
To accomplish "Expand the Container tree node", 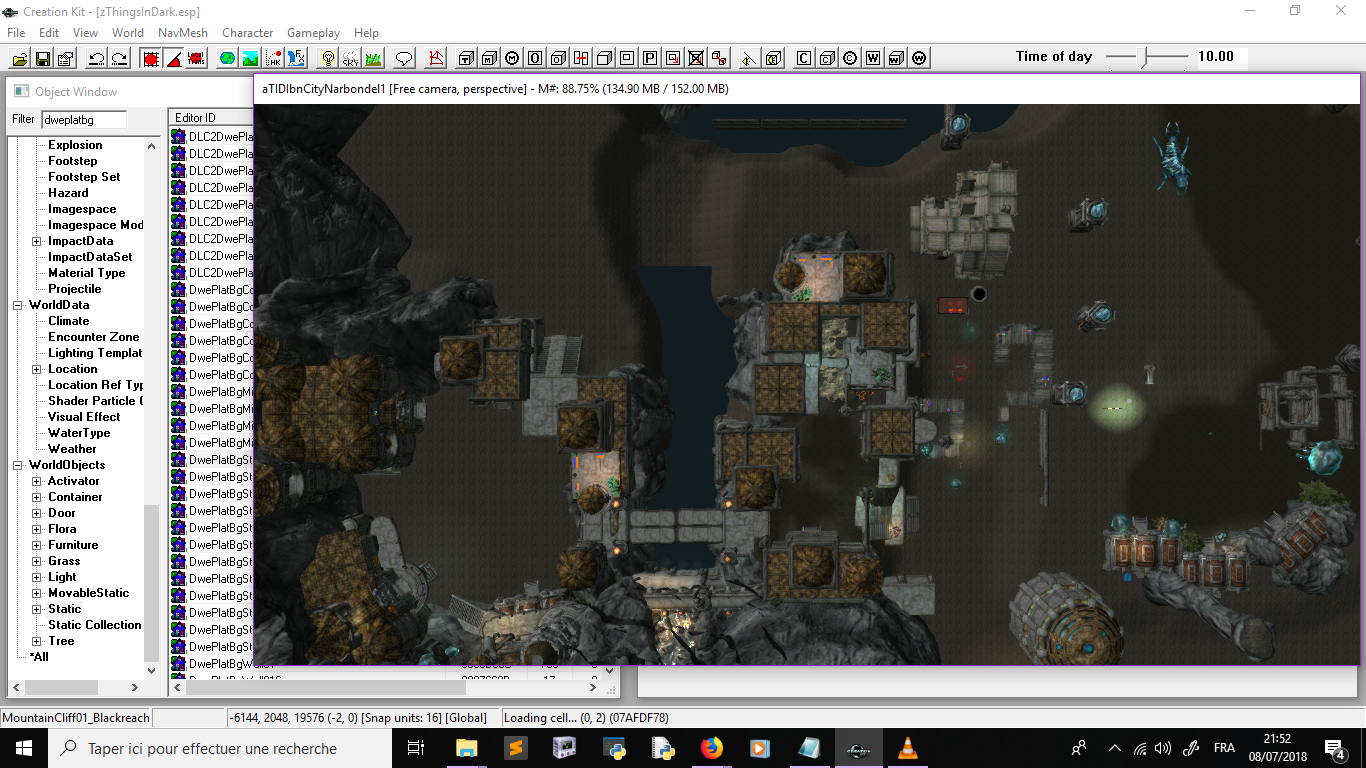I will point(37,497).
